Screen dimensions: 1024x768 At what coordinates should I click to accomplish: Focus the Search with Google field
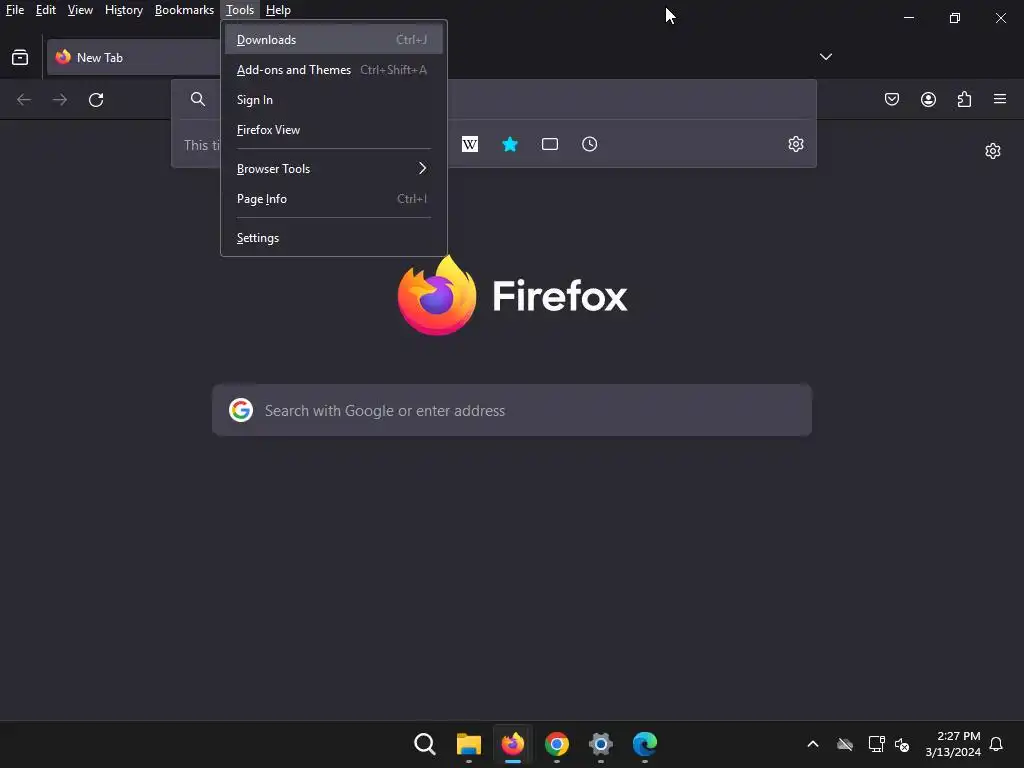(512, 410)
